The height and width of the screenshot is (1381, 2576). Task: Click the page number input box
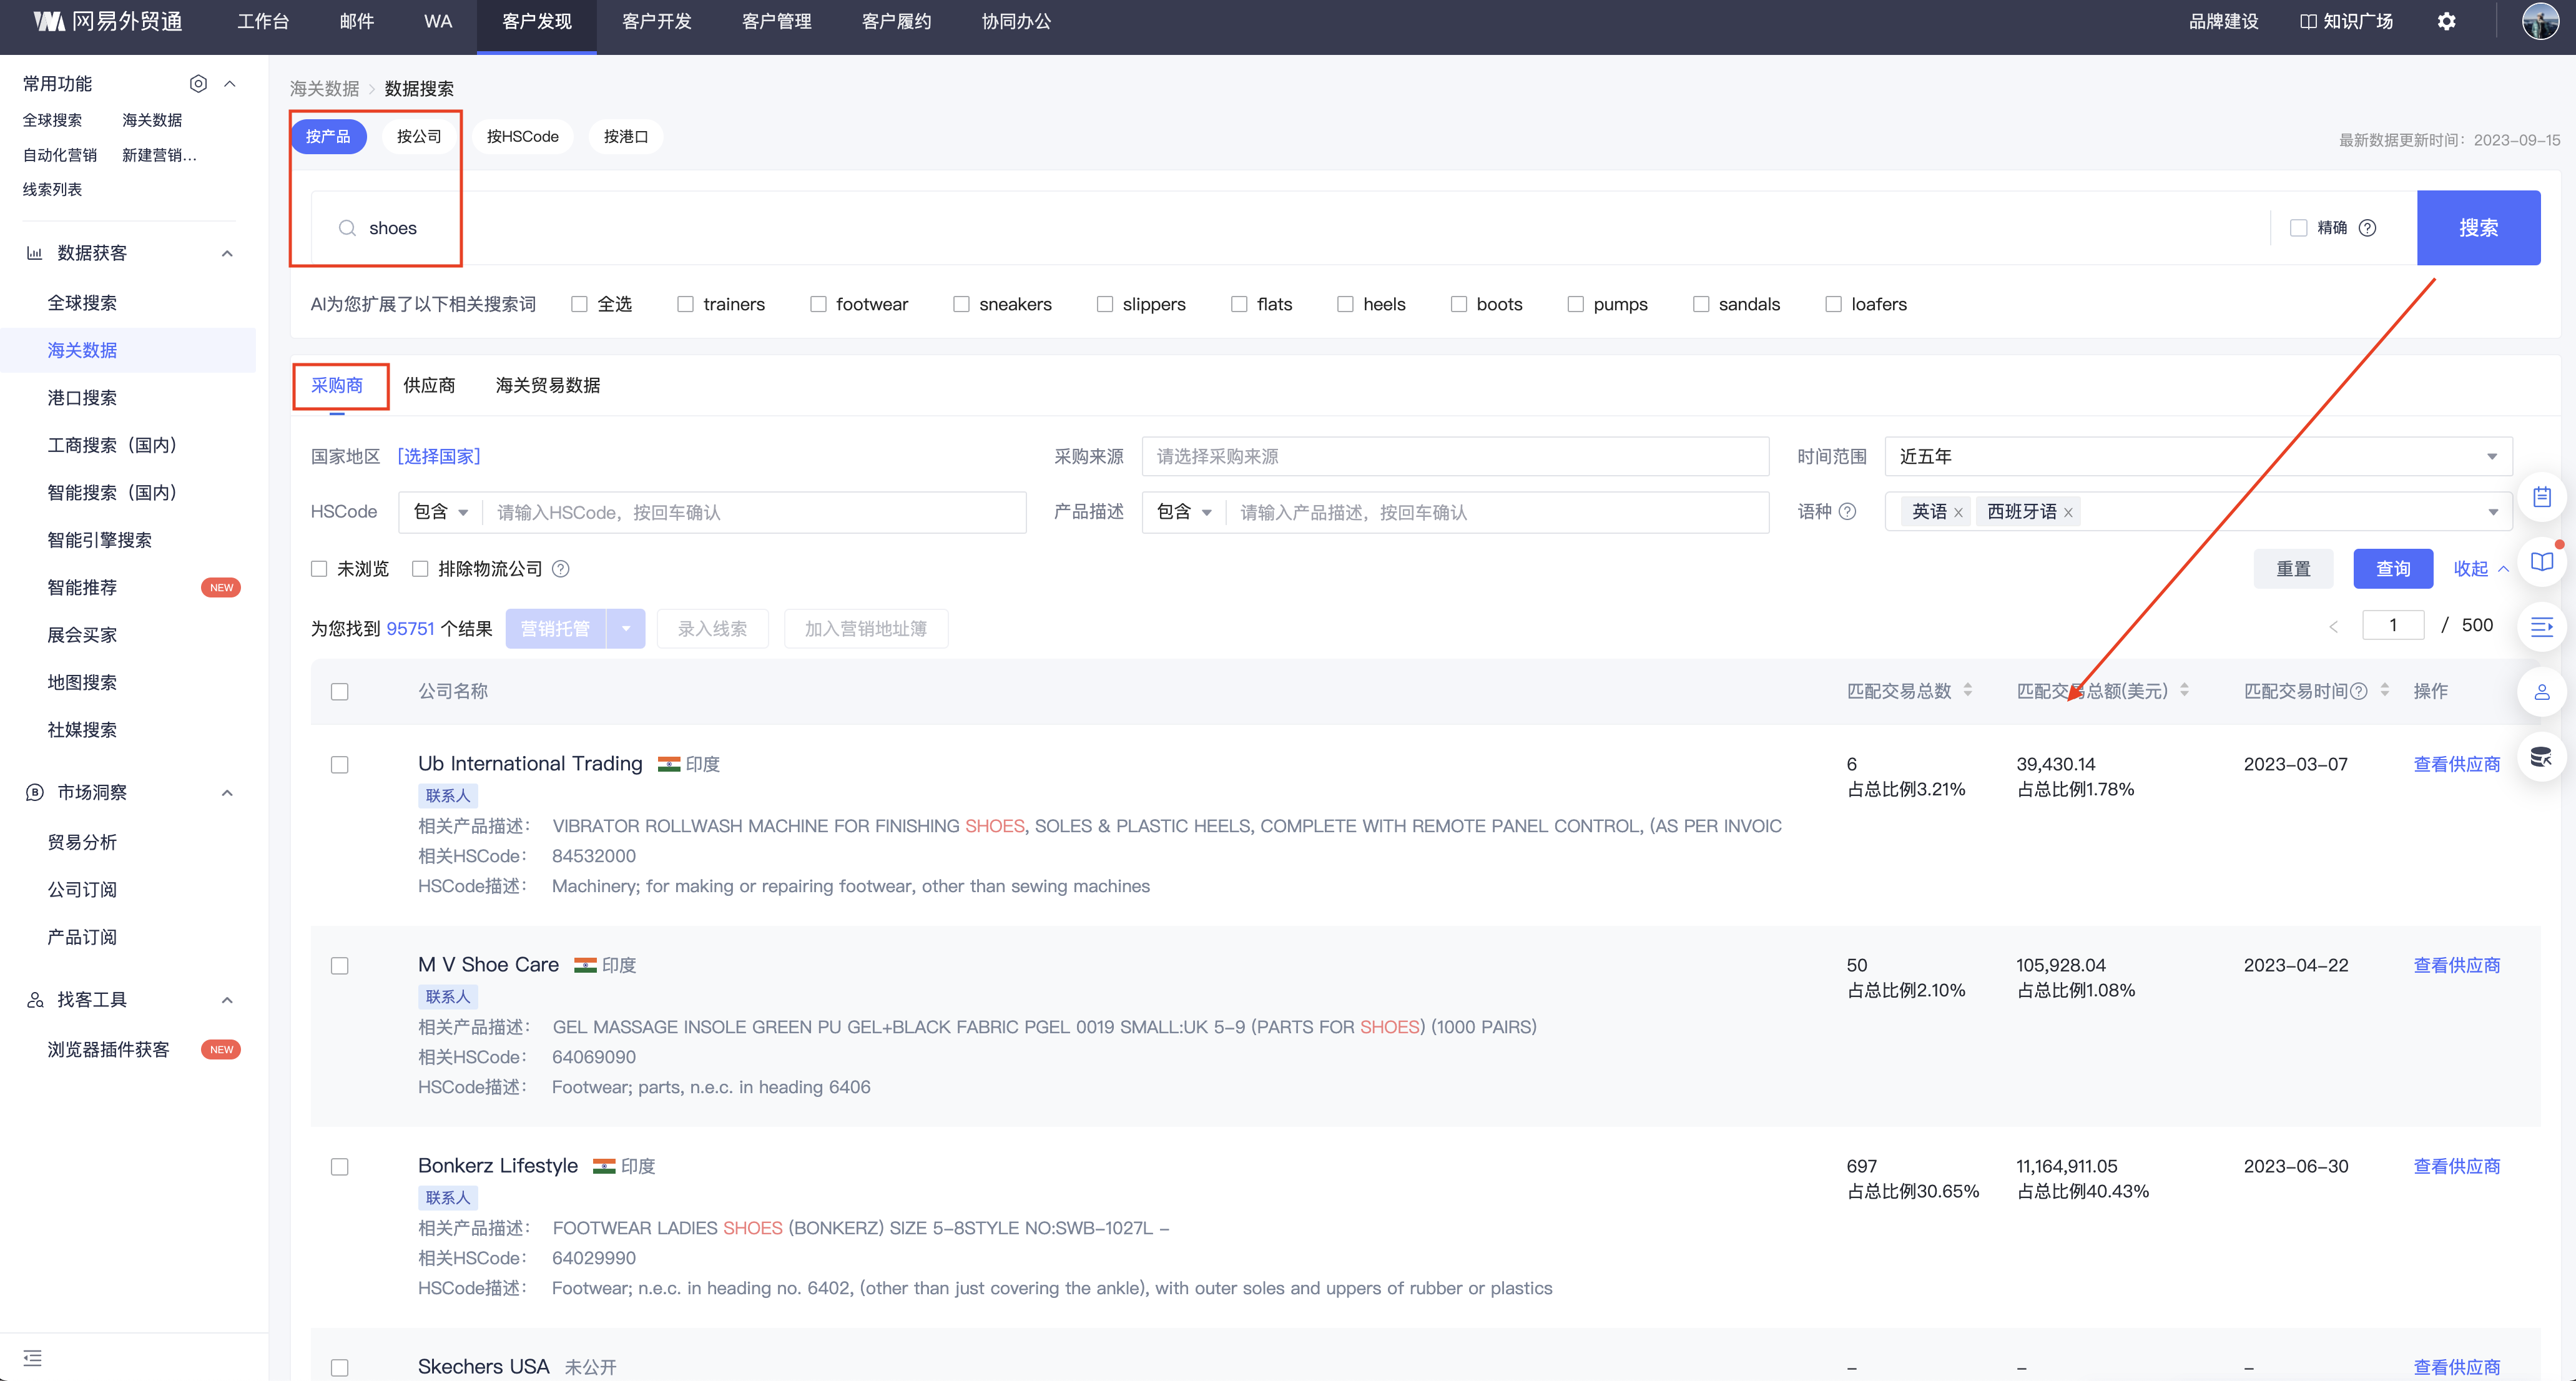coord(2393,625)
